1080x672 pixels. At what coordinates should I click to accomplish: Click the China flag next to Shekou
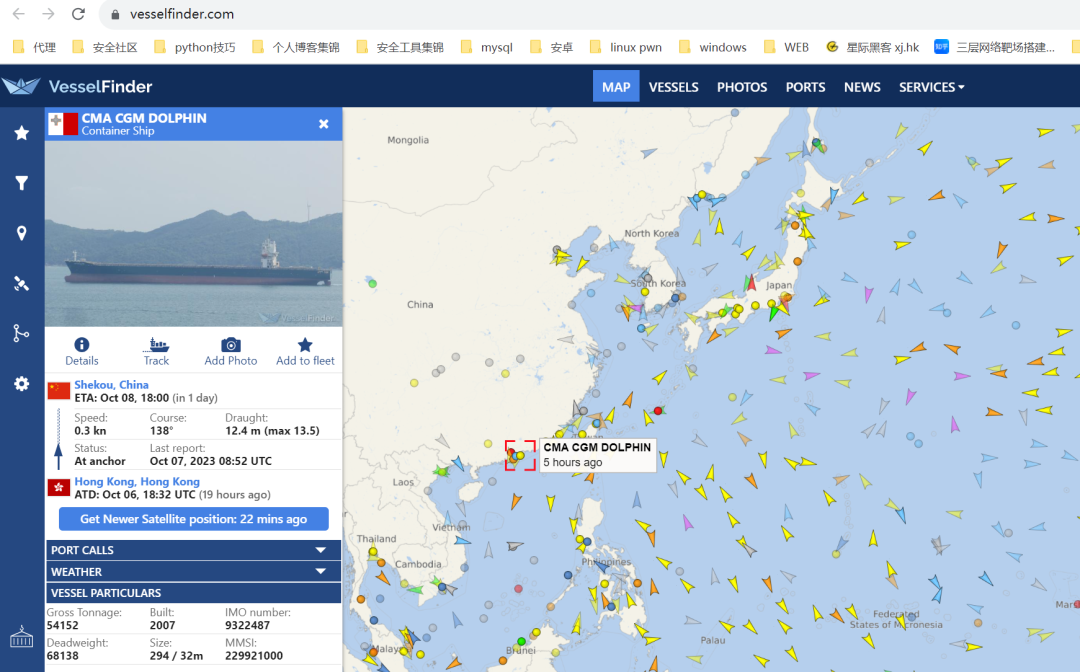point(59,391)
